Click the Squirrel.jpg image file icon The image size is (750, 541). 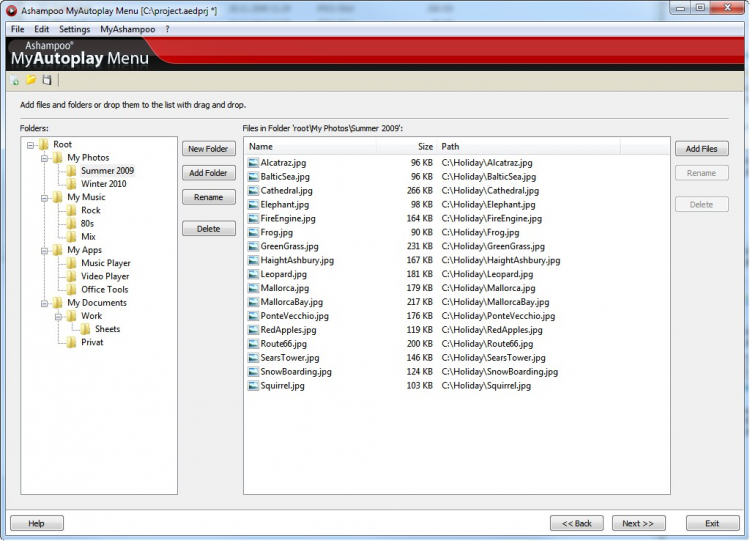[x=253, y=385]
